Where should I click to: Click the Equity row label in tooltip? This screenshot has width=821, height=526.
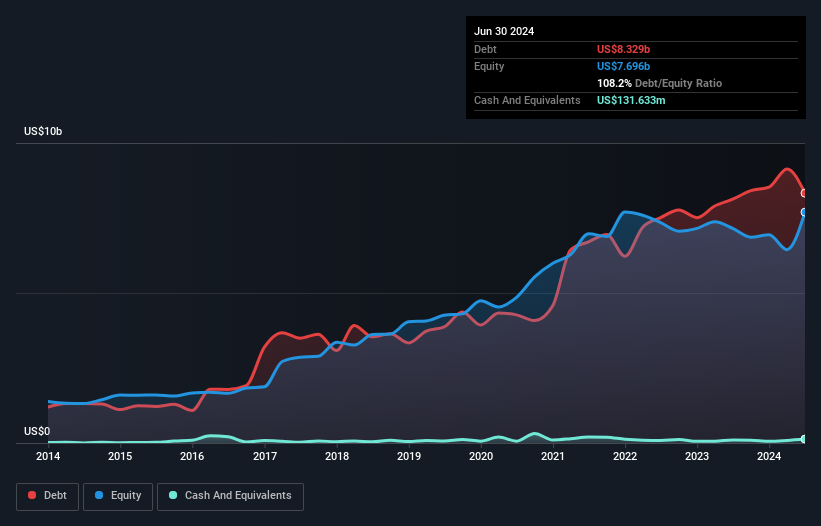coord(489,66)
